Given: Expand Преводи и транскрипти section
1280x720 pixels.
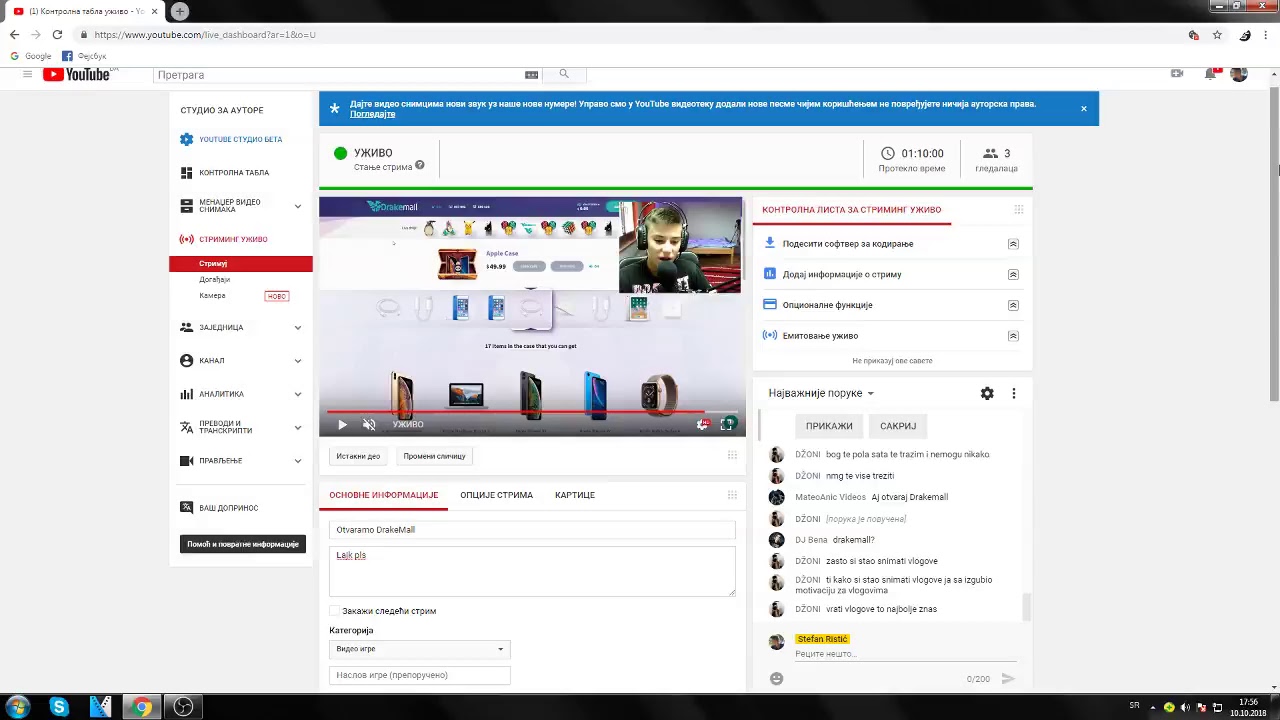Looking at the screenshot, I should (x=297, y=427).
